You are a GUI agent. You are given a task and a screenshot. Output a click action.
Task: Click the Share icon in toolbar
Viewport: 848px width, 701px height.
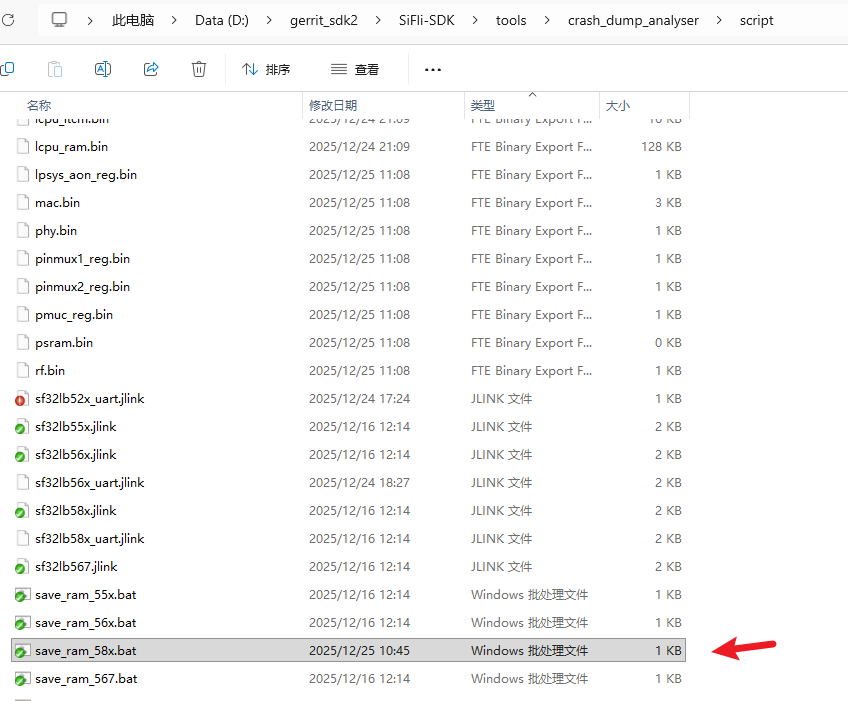tap(151, 69)
